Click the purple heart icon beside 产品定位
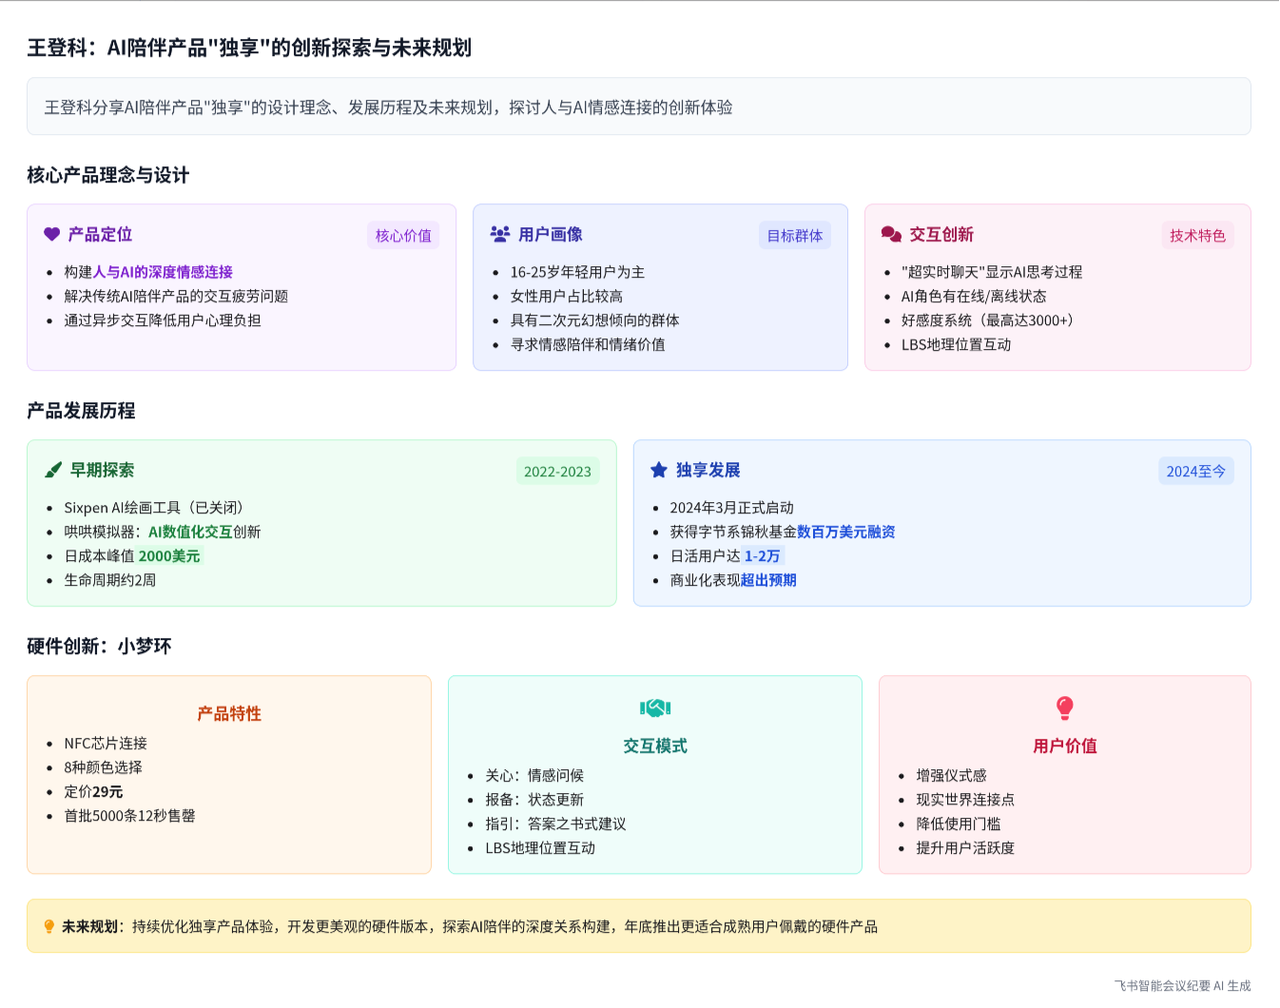 52,234
